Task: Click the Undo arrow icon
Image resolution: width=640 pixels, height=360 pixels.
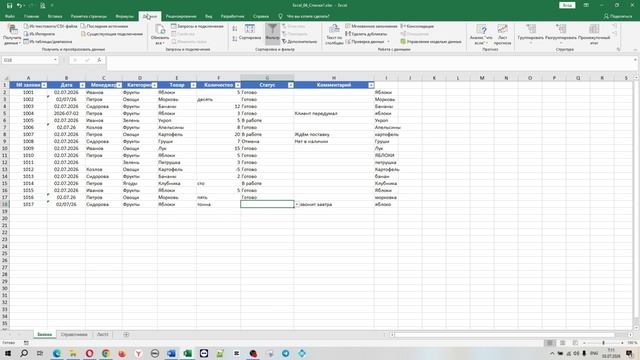Action: pyautogui.click(x=19, y=5)
